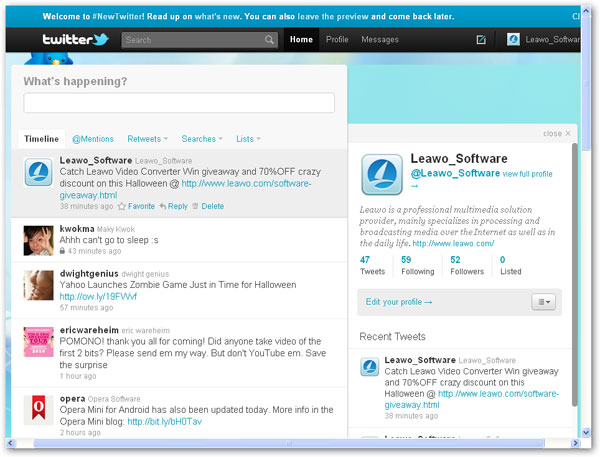The height and width of the screenshot is (457, 600).
Task: Click the lock icon on kwokma tweet
Action: pos(62,251)
